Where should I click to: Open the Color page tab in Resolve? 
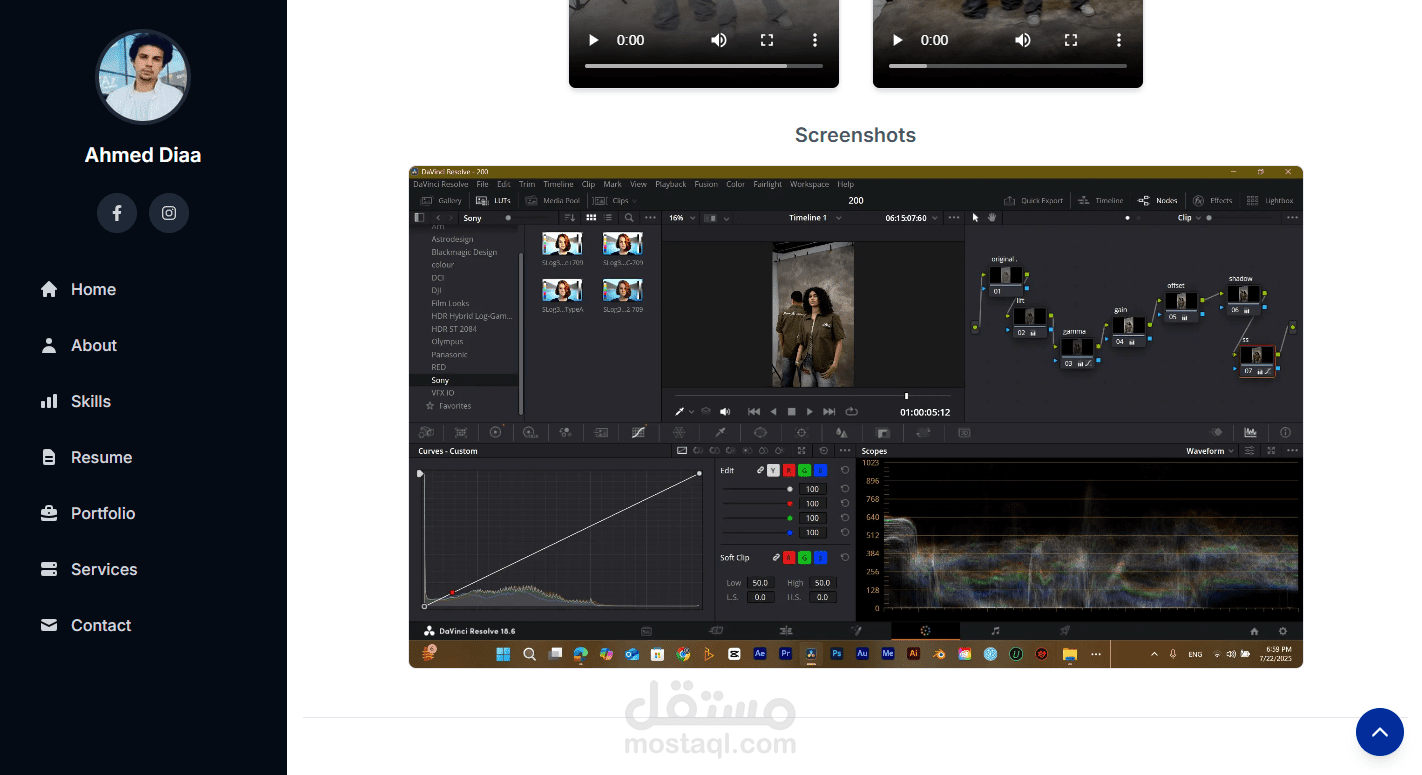(x=925, y=631)
